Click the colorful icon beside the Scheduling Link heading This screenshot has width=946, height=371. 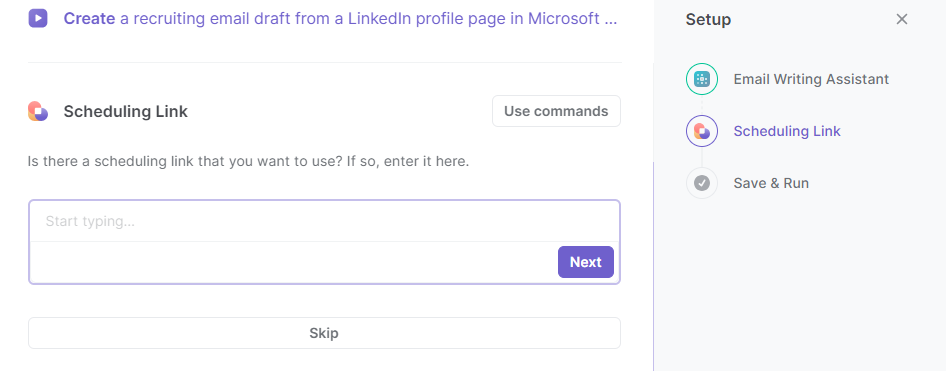pos(38,112)
